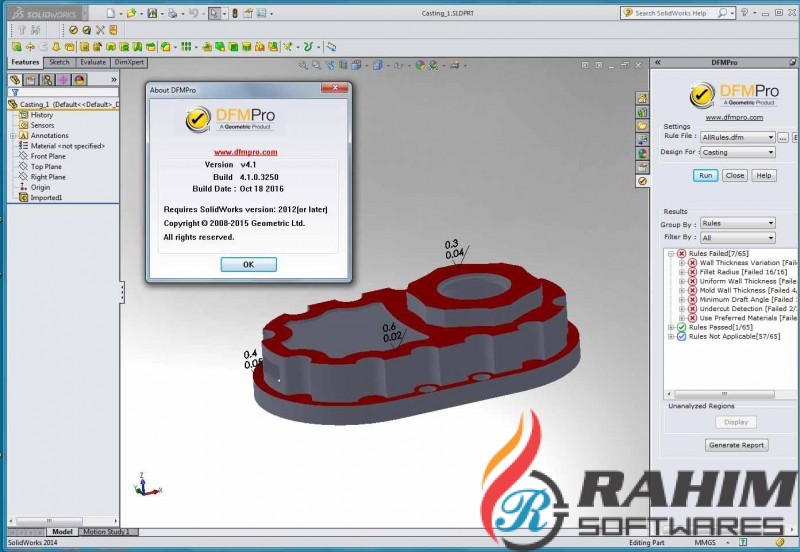Viewport: 800px width, 552px height.
Task: Select the Motion Study 1 tab
Action: click(x=106, y=532)
